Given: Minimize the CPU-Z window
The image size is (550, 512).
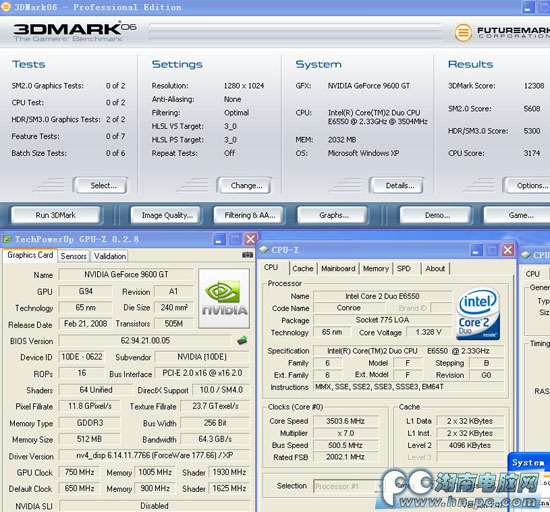Looking at the screenshot, I should 476,250.
